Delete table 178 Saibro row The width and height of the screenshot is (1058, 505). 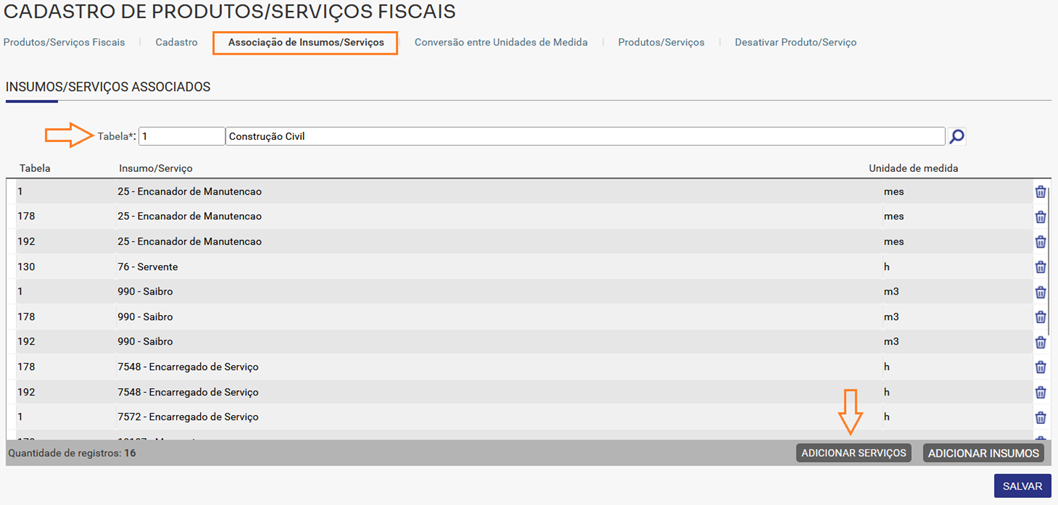1040,317
